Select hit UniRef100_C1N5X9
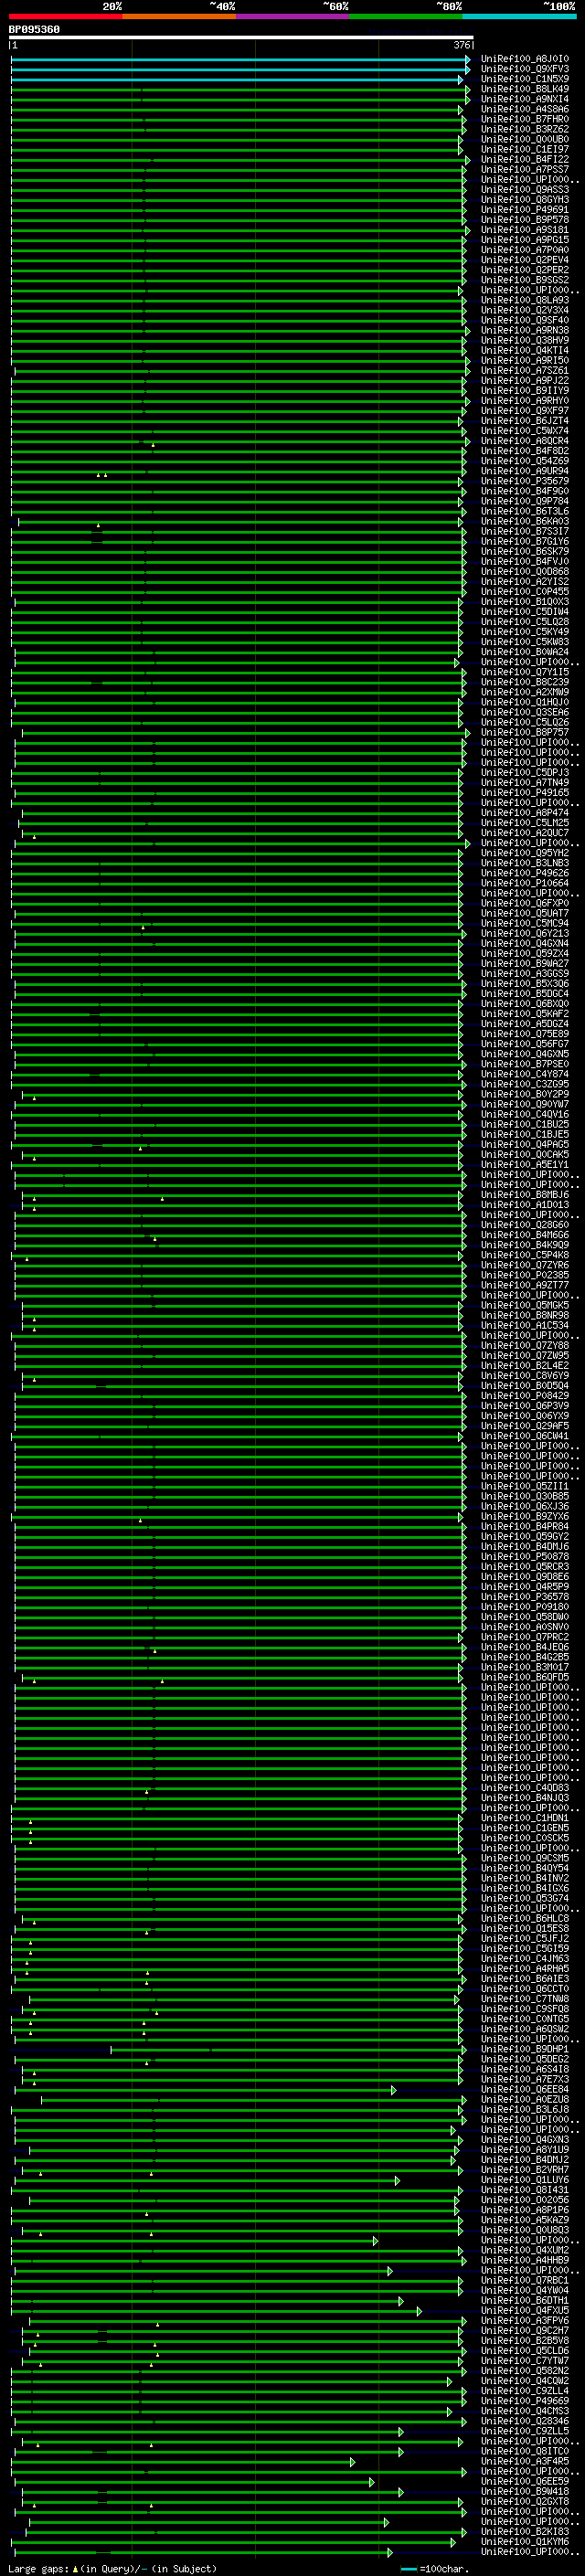 click(x=524, y=79)
